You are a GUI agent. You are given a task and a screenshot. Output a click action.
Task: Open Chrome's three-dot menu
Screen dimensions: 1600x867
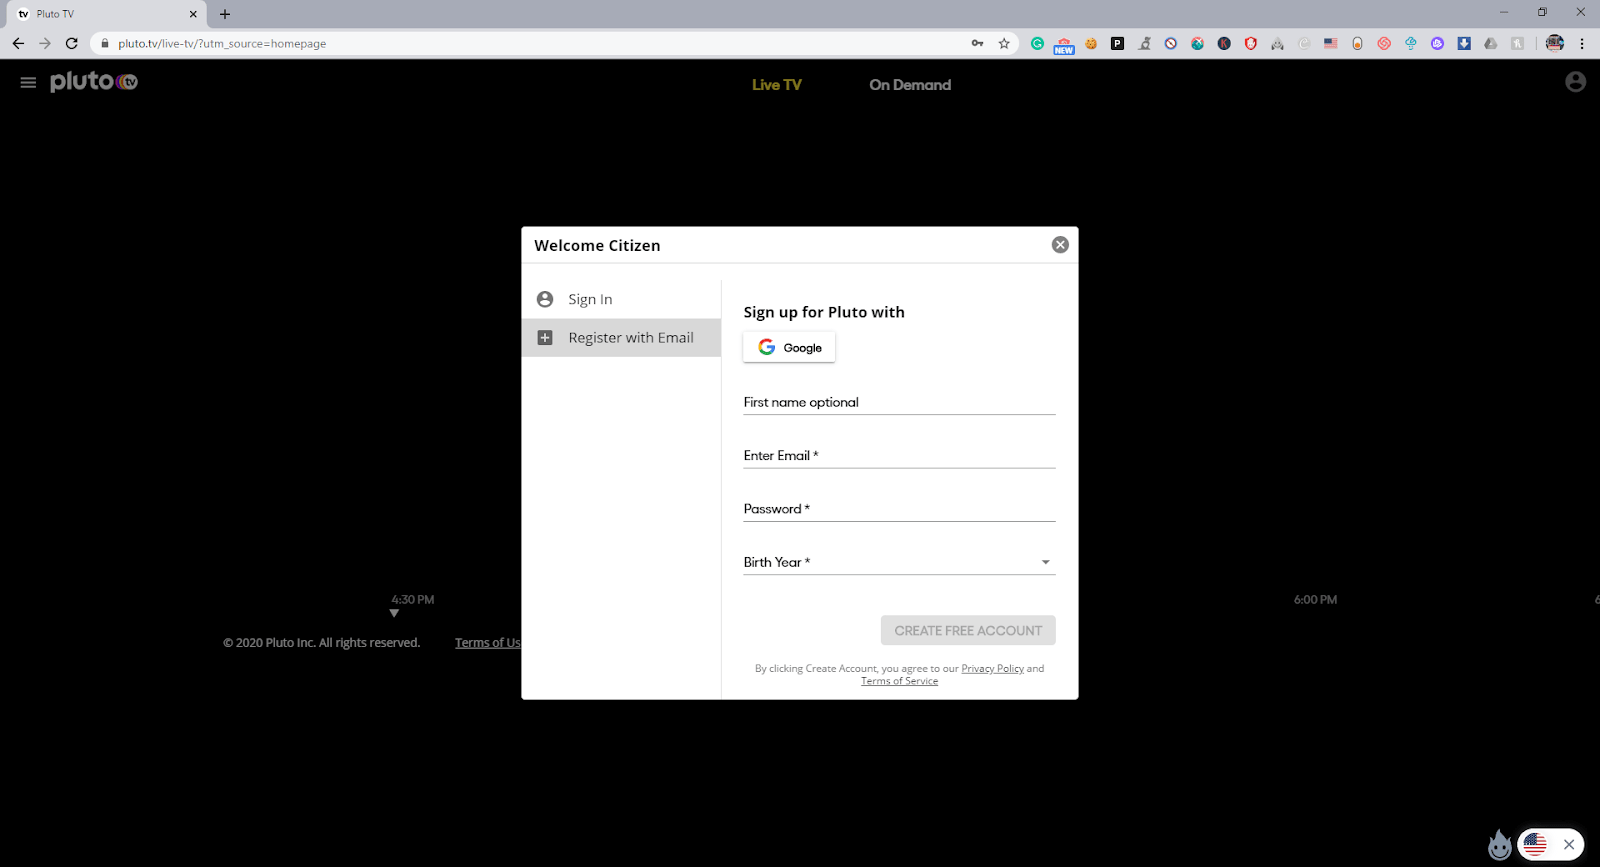1582,43
